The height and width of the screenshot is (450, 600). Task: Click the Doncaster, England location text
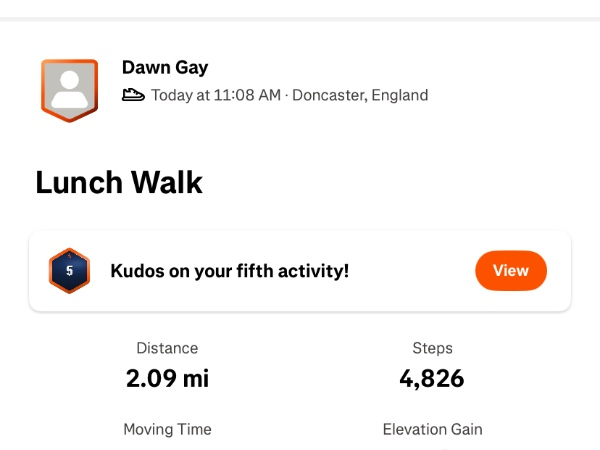[x=360, y=96]
